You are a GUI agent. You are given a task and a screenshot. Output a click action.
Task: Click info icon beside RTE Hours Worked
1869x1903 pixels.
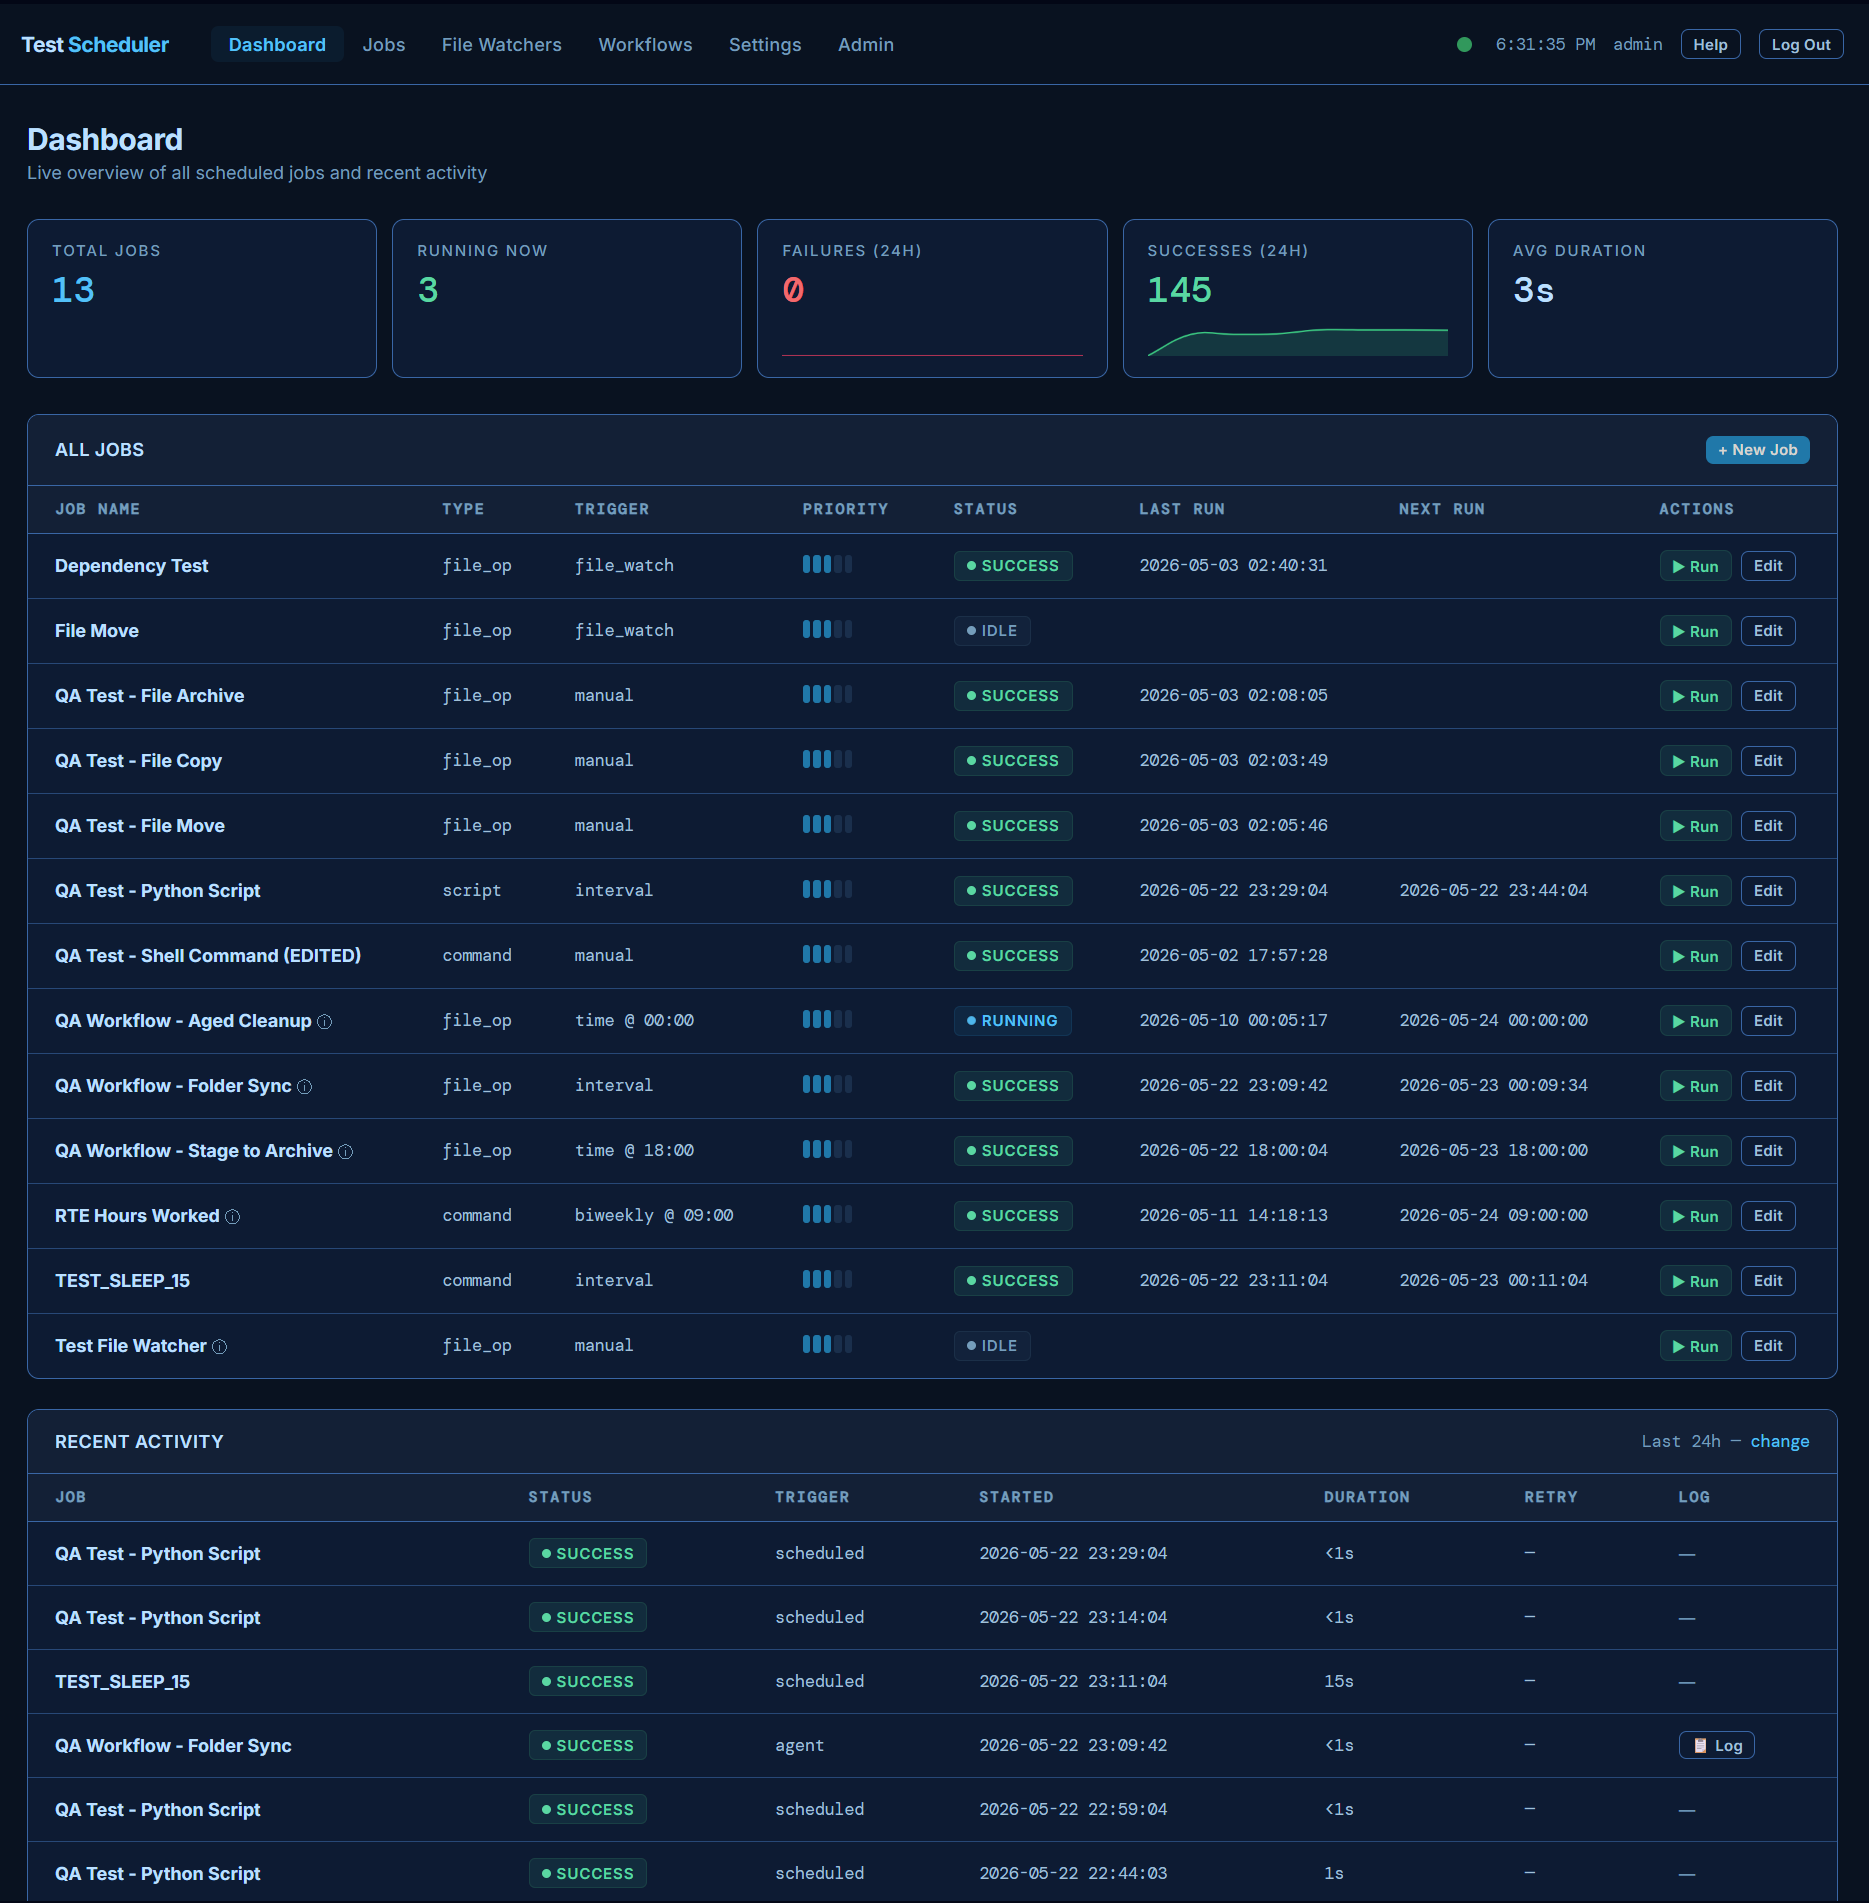coord(232,1217)
